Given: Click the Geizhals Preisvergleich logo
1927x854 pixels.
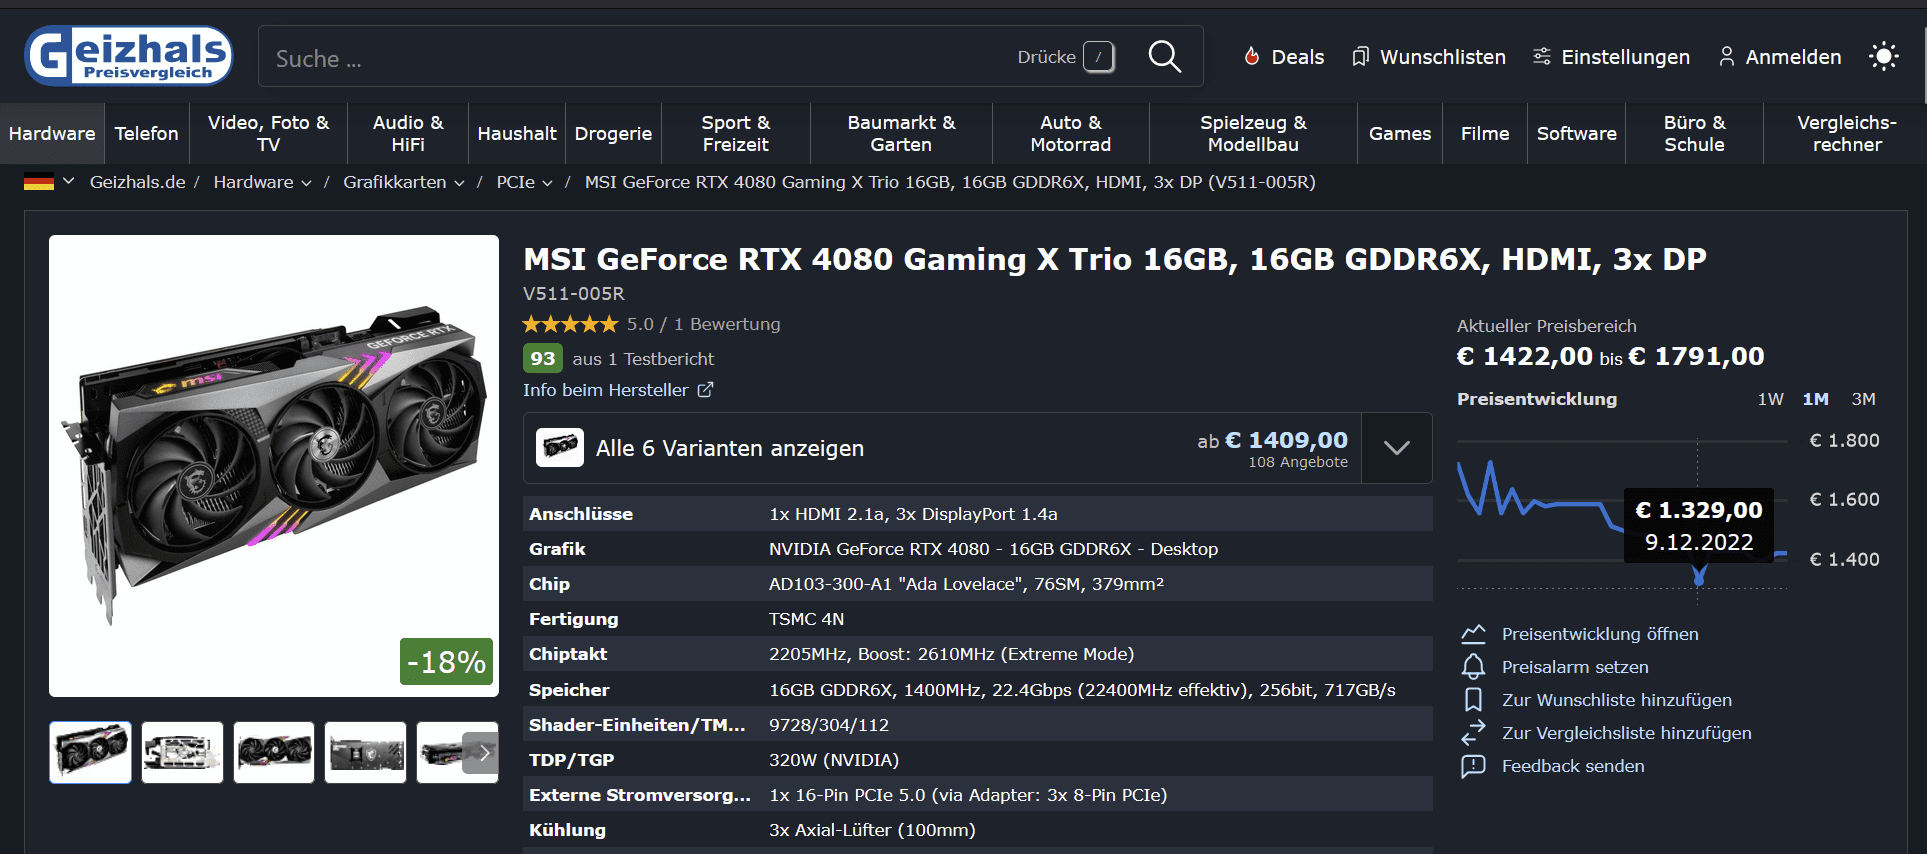Looking at the screenshot, I should [x=129, y=56].
